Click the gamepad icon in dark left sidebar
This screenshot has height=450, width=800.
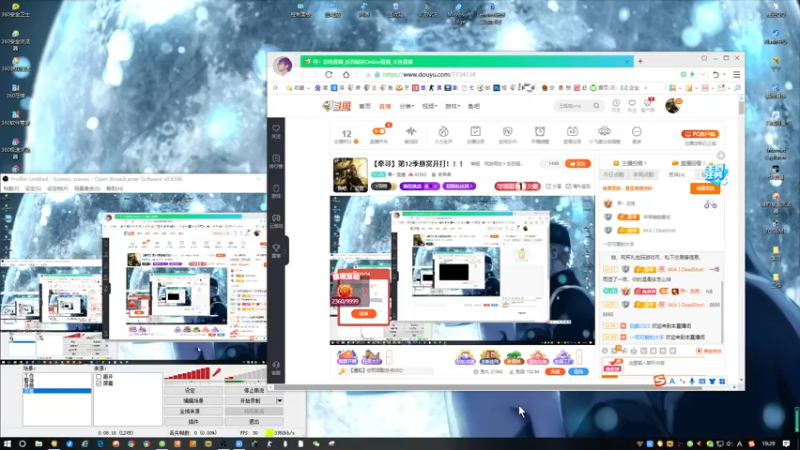(x=276, y=220)
